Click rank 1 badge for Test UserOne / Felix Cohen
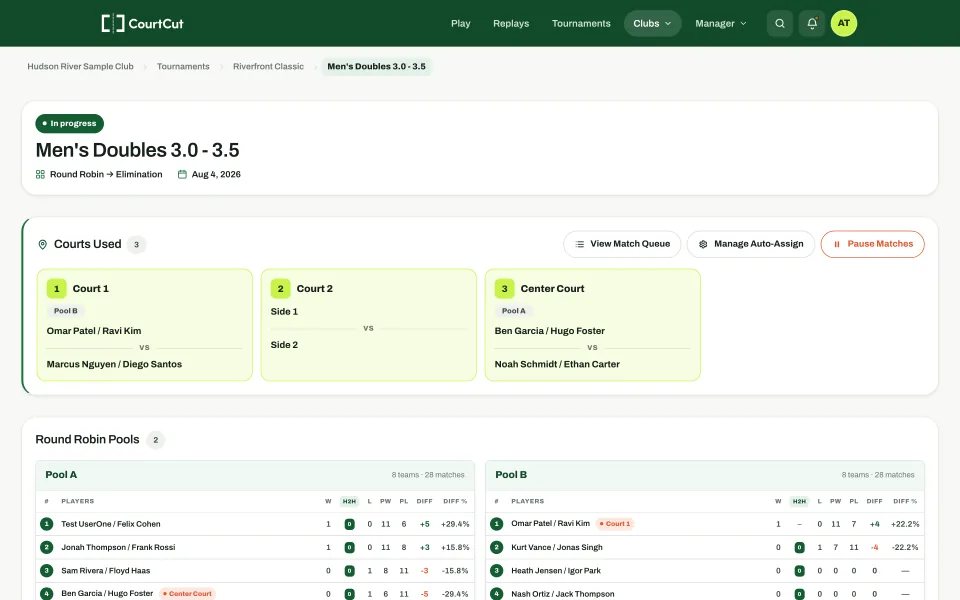This screenshot has width=960, height=600. tap(47, 524)
